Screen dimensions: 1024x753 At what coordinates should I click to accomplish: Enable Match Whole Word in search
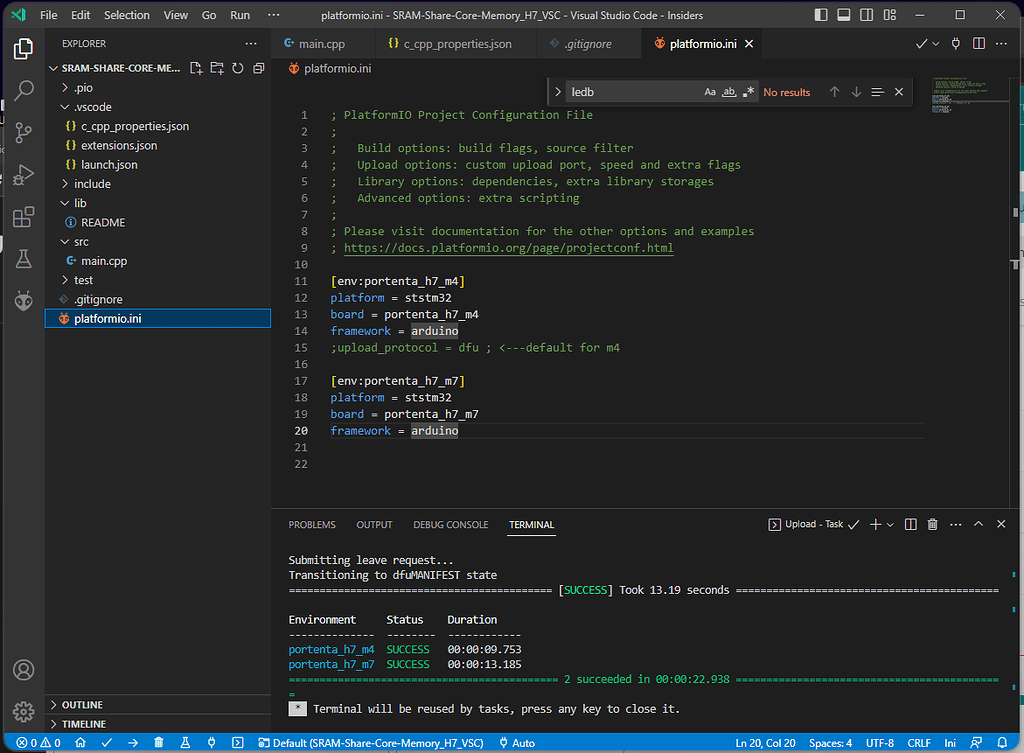coord(729,92)
